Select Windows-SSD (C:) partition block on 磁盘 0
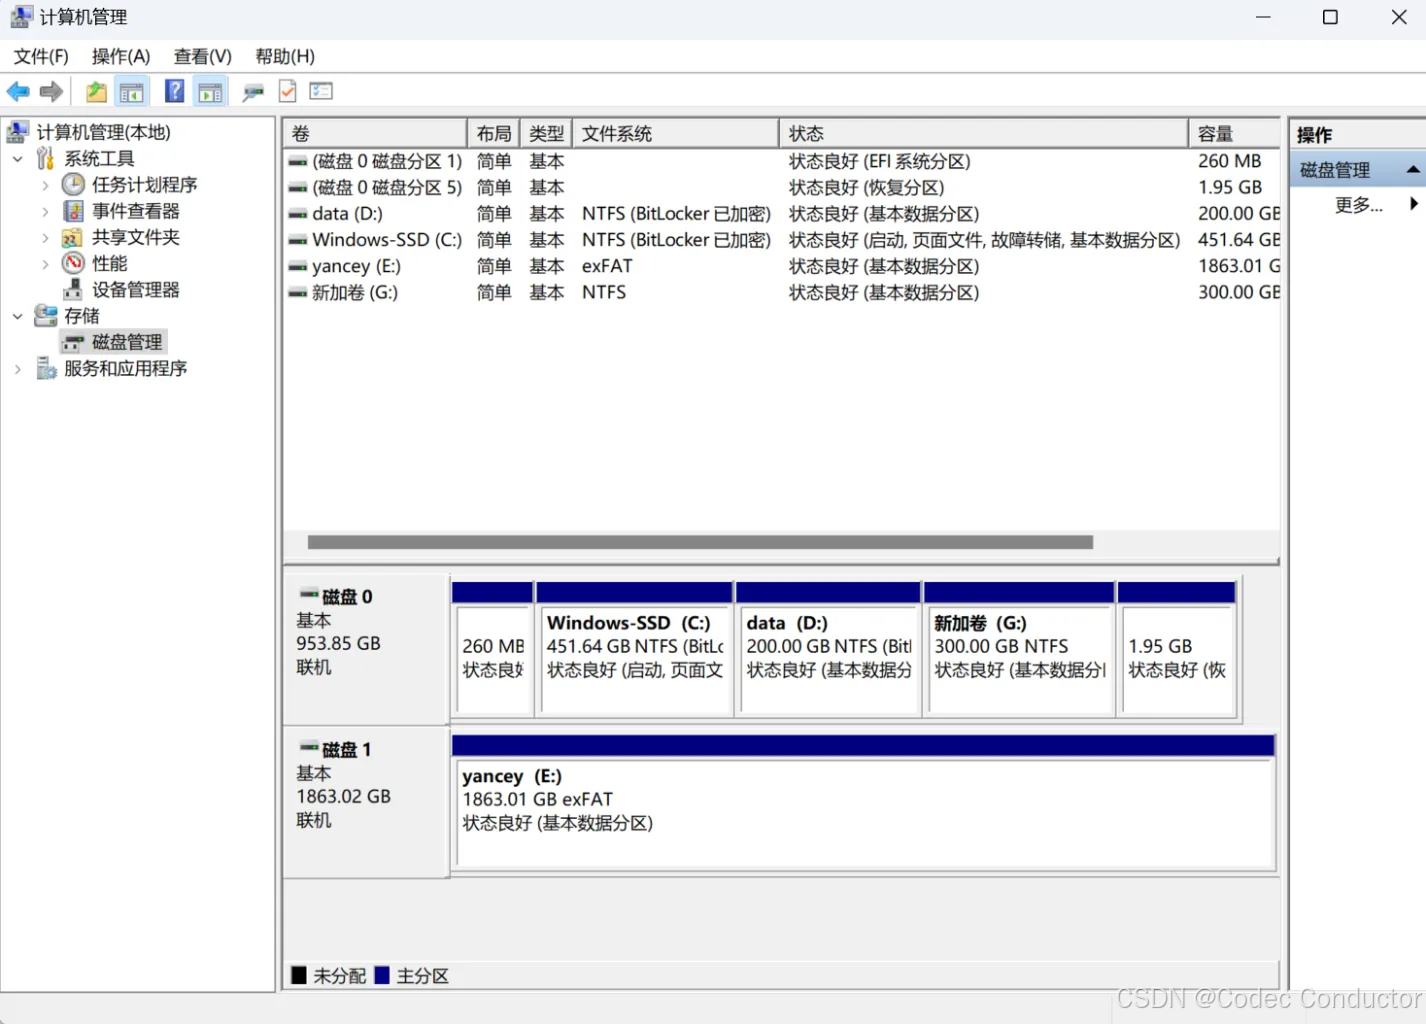Image resolution: width=1426 pixels, height=1024 pixels. 634,649
